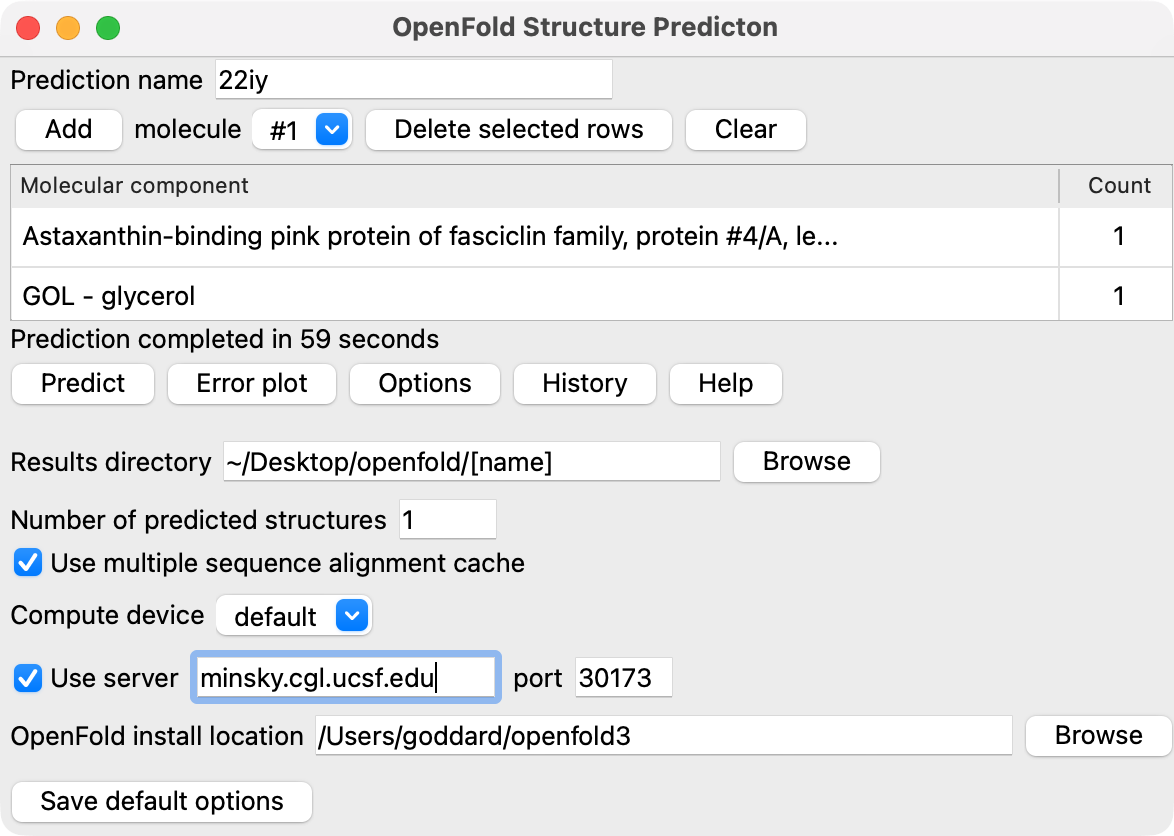Click Save default options
Viewport: 1174px width, 836px height.
click(162, 801)
